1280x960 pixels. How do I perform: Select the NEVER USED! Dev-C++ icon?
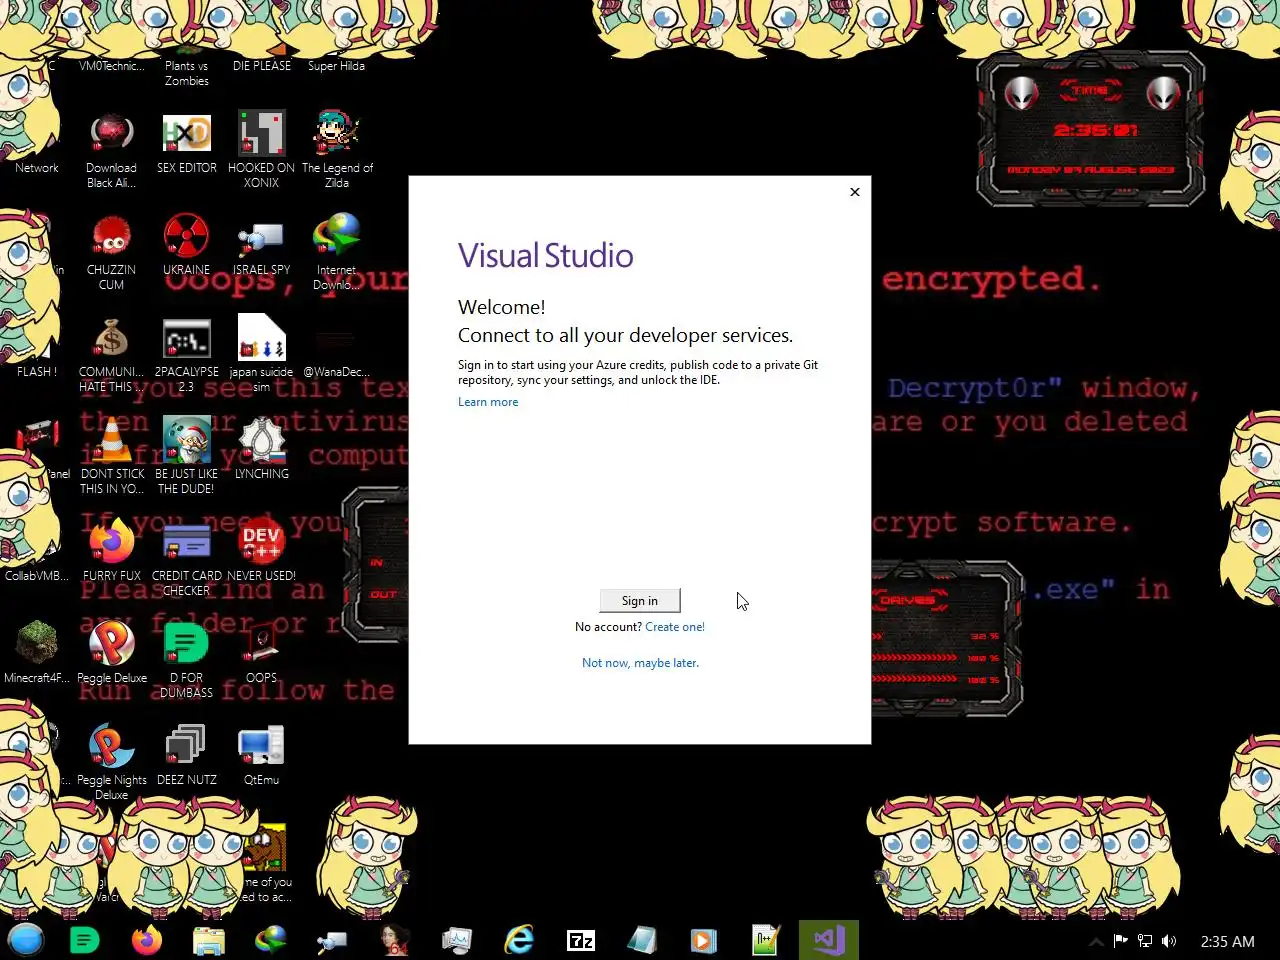[x=261, y=550]
